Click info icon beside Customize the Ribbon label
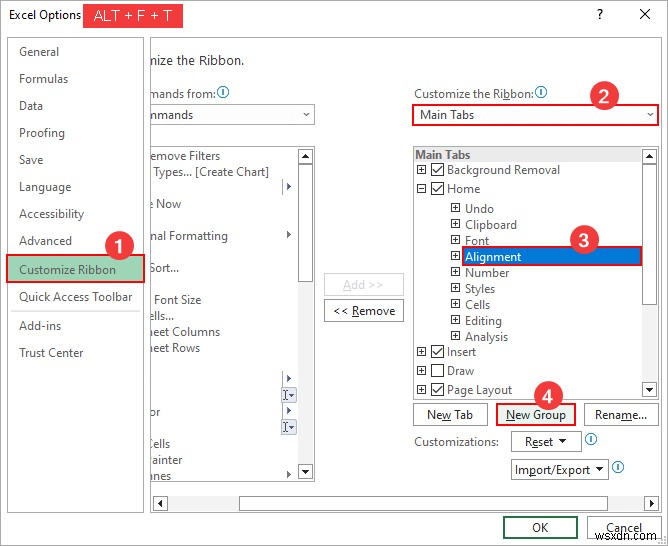Image resolution: width=668 pixels, height=546 pixels. [x=541, y=92]
